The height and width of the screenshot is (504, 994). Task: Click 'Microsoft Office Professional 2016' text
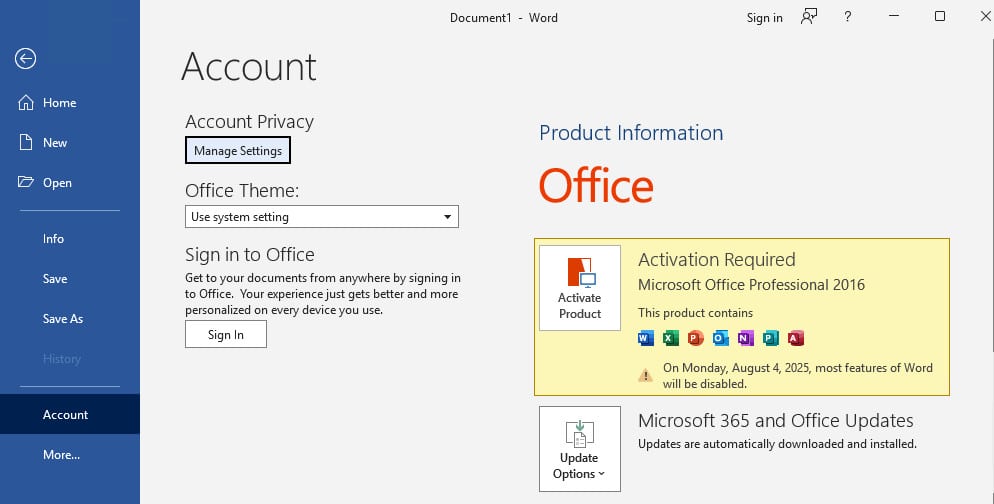pos(751,285)
